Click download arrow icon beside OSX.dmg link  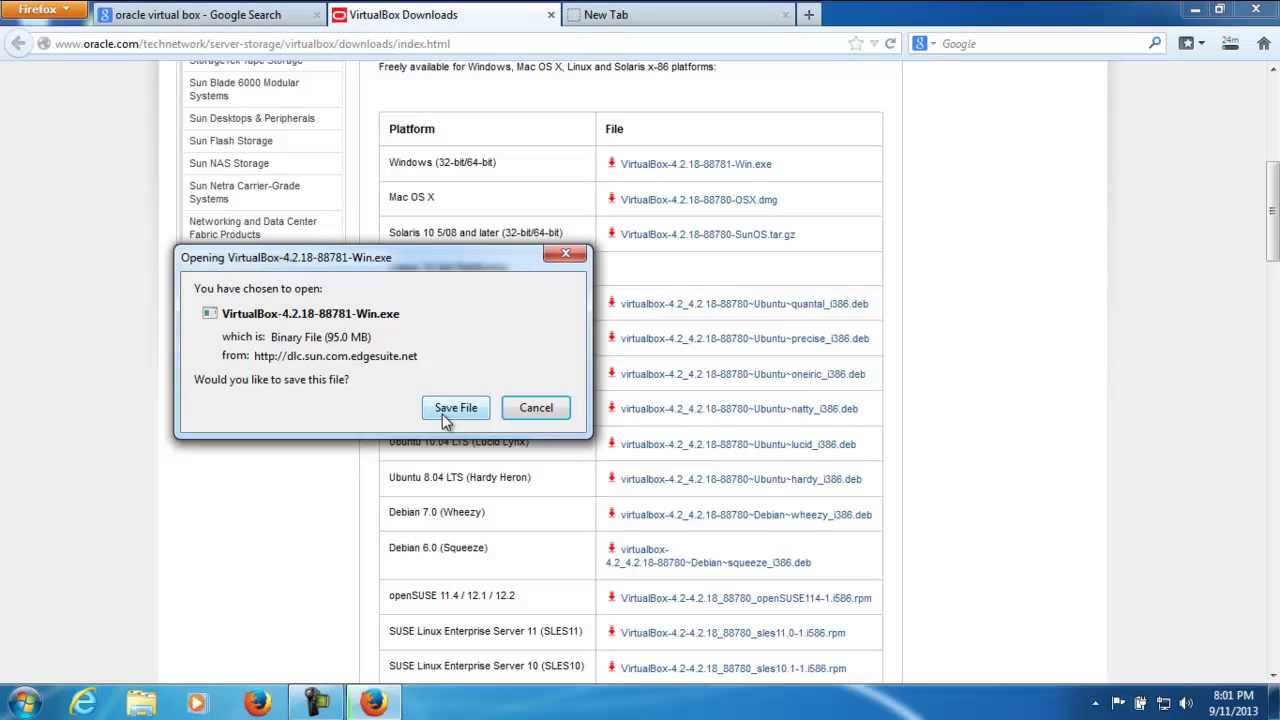[611, 198]
